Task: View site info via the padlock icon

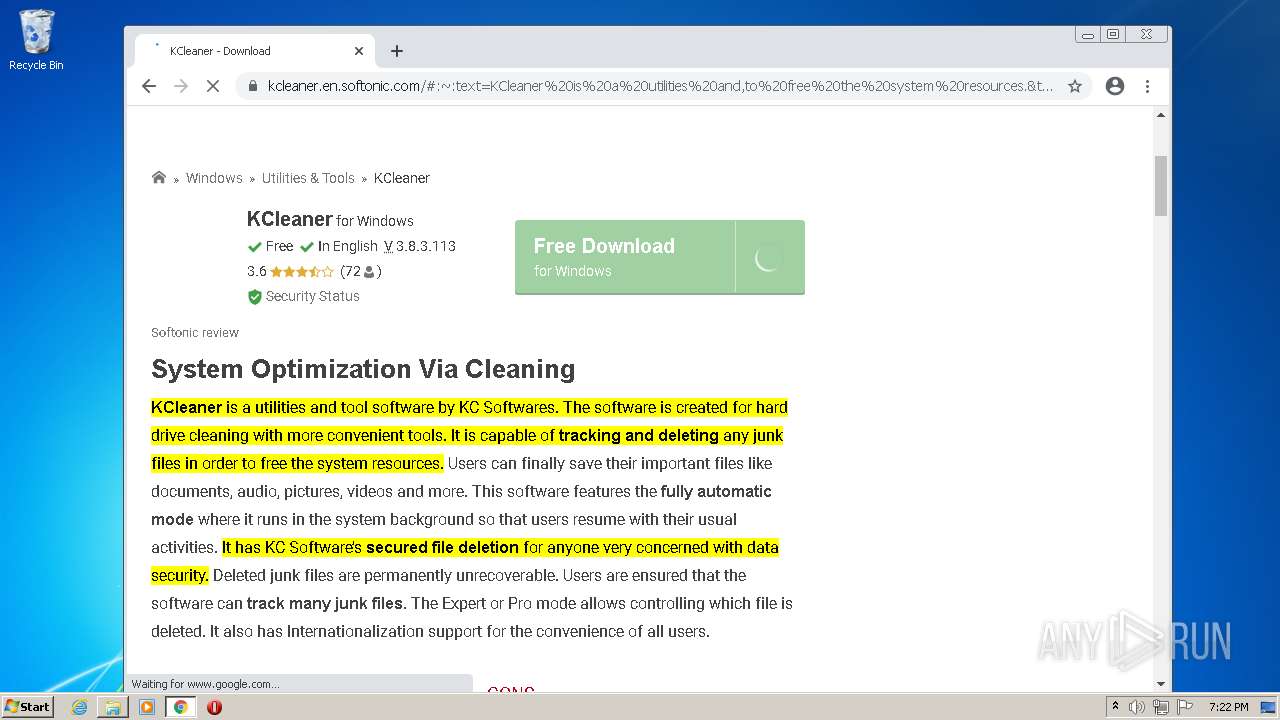Action: tap(253, 86)
